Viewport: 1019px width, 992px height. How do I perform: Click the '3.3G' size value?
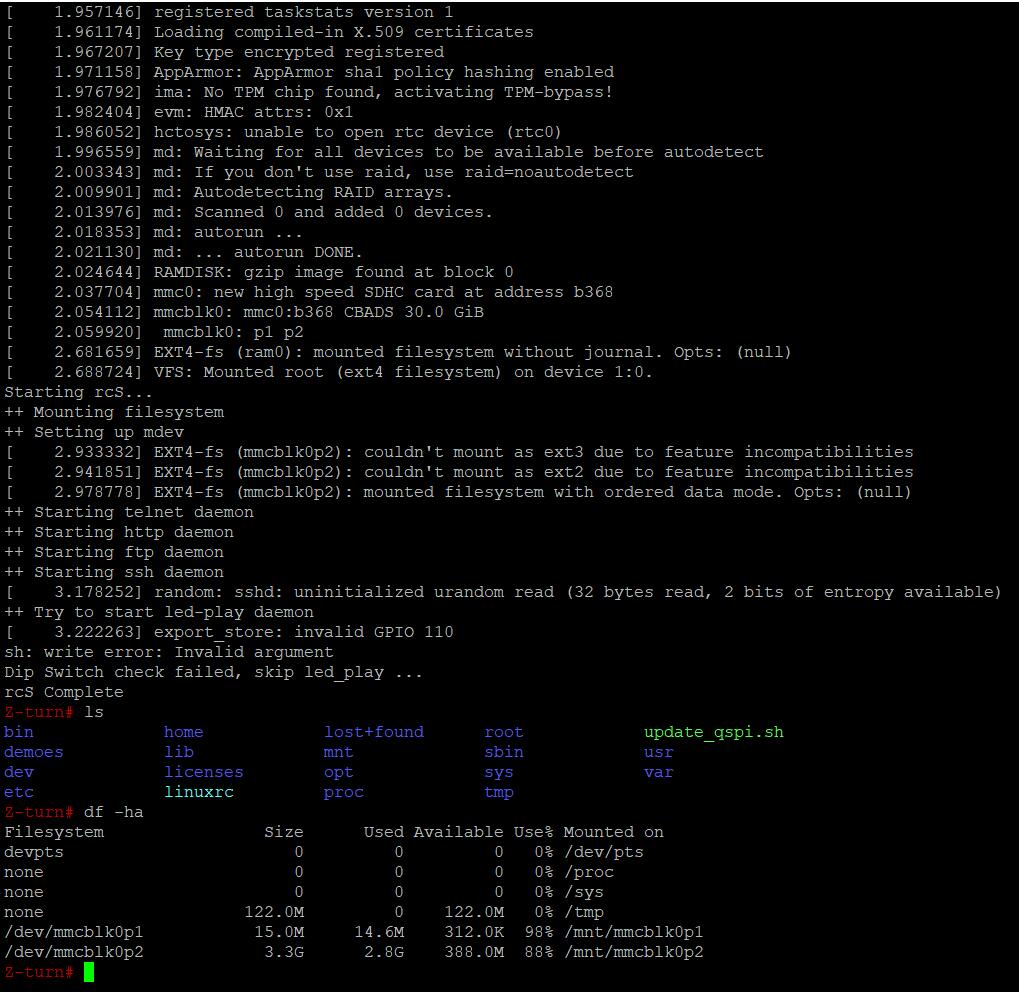(x=283, y=952)
